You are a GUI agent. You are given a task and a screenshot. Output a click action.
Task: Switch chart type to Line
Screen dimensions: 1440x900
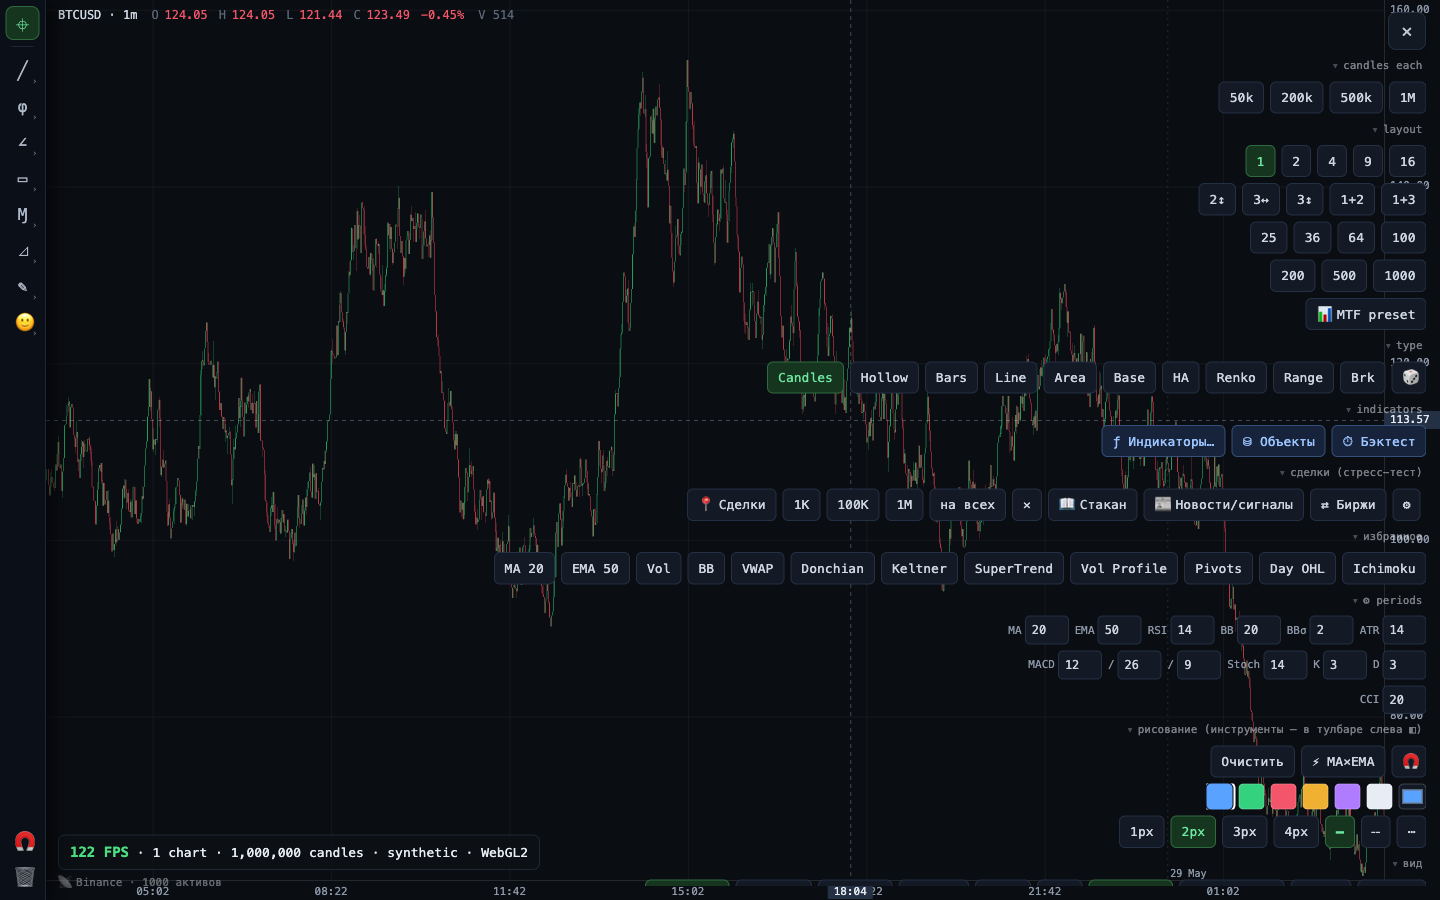1010,377
